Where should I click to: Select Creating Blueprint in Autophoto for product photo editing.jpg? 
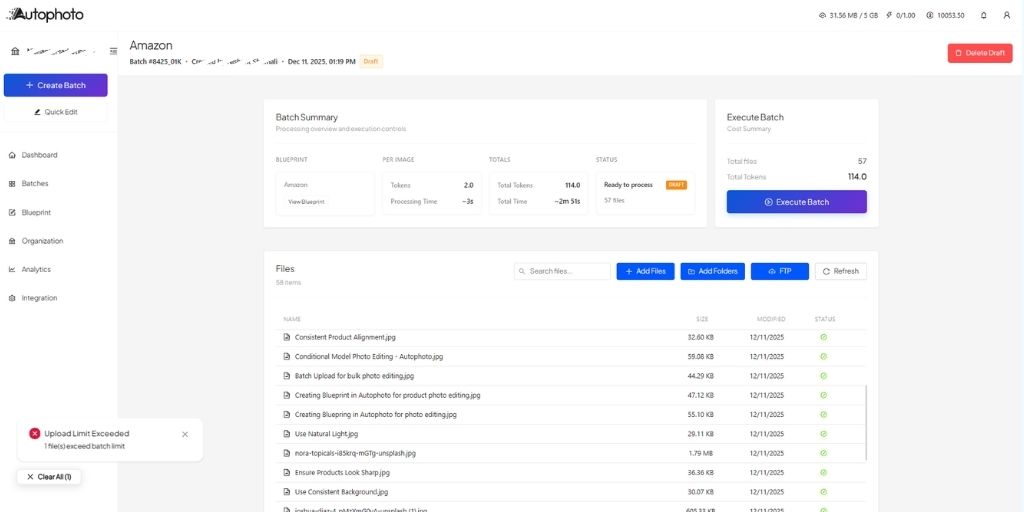point(387,395)
